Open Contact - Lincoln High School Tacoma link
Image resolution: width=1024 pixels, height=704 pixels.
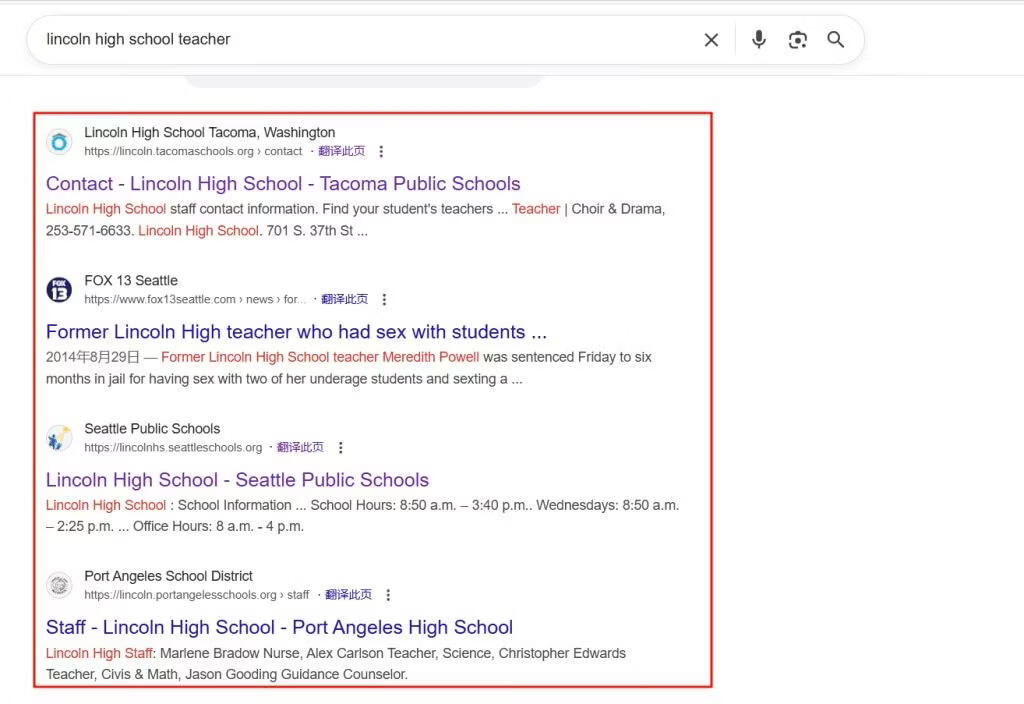tap(283, 184)
